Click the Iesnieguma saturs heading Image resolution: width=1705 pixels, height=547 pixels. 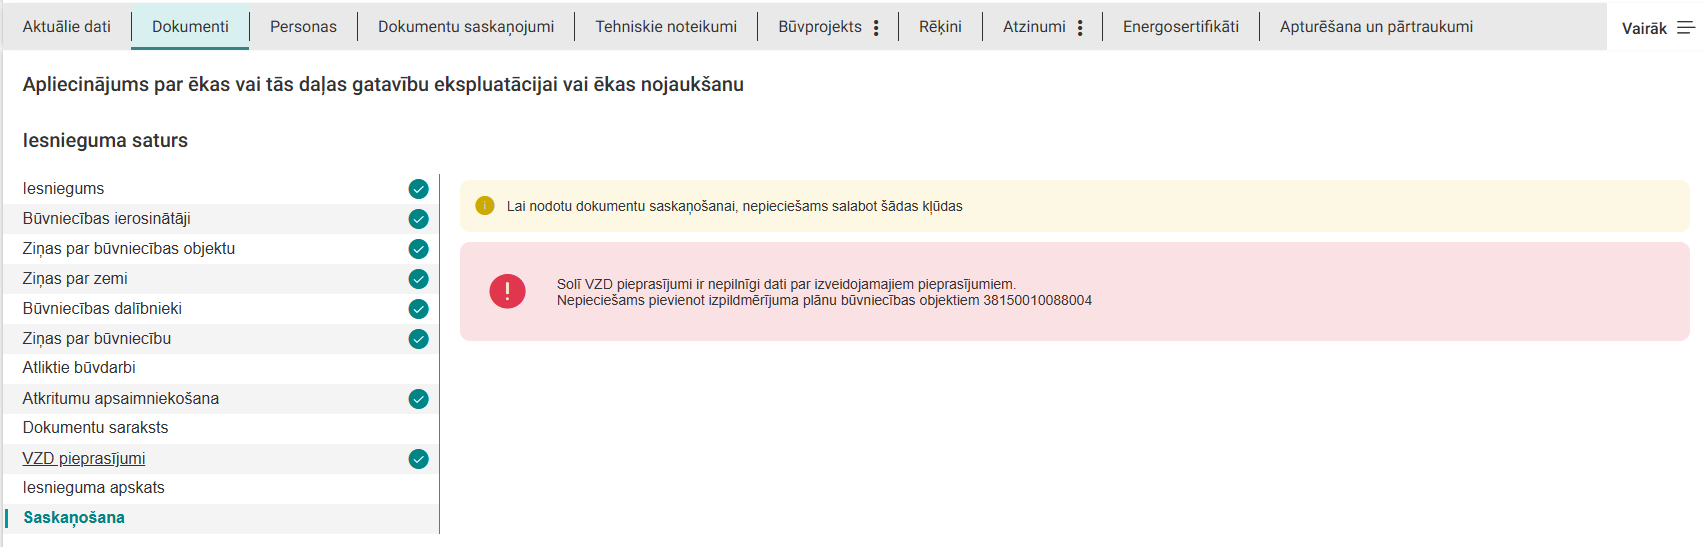(105, 141)
